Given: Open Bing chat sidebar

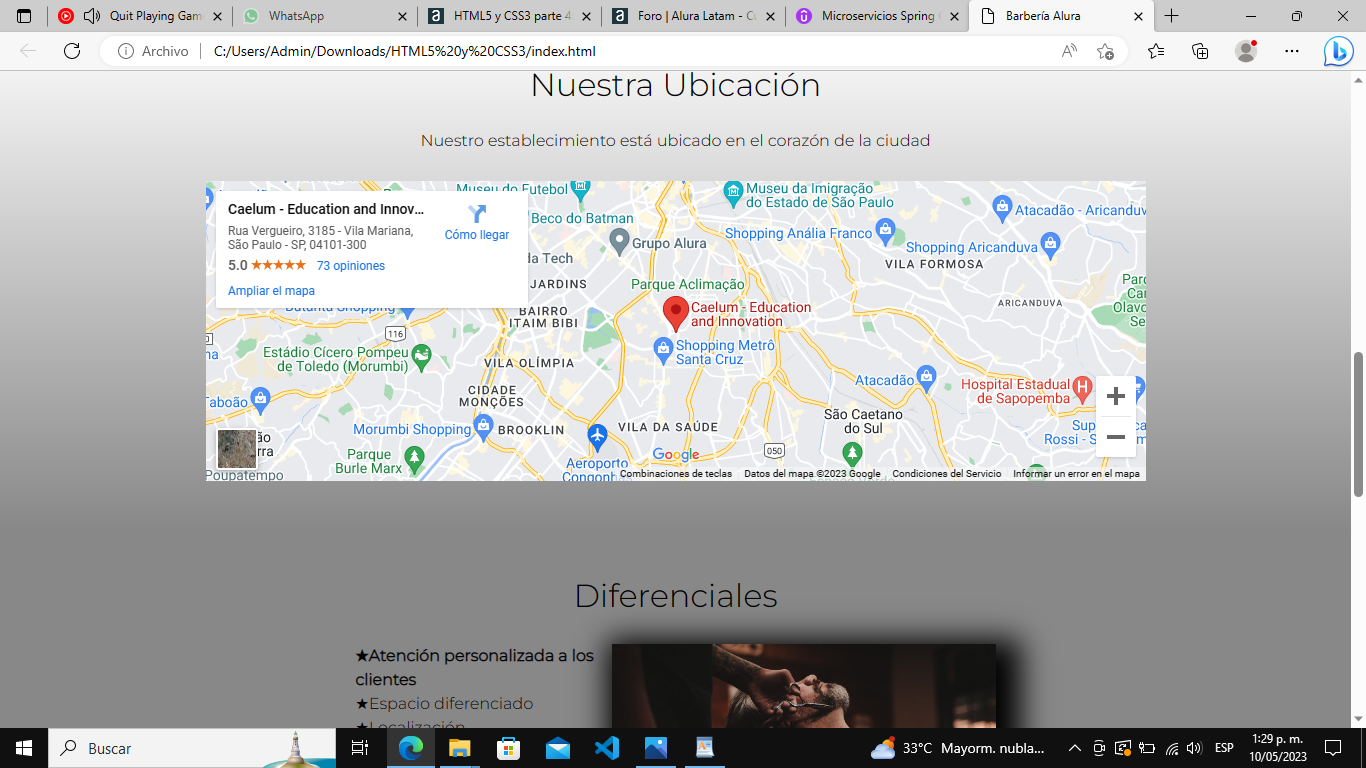Looking at the screenshot, I should [1338, 51].
